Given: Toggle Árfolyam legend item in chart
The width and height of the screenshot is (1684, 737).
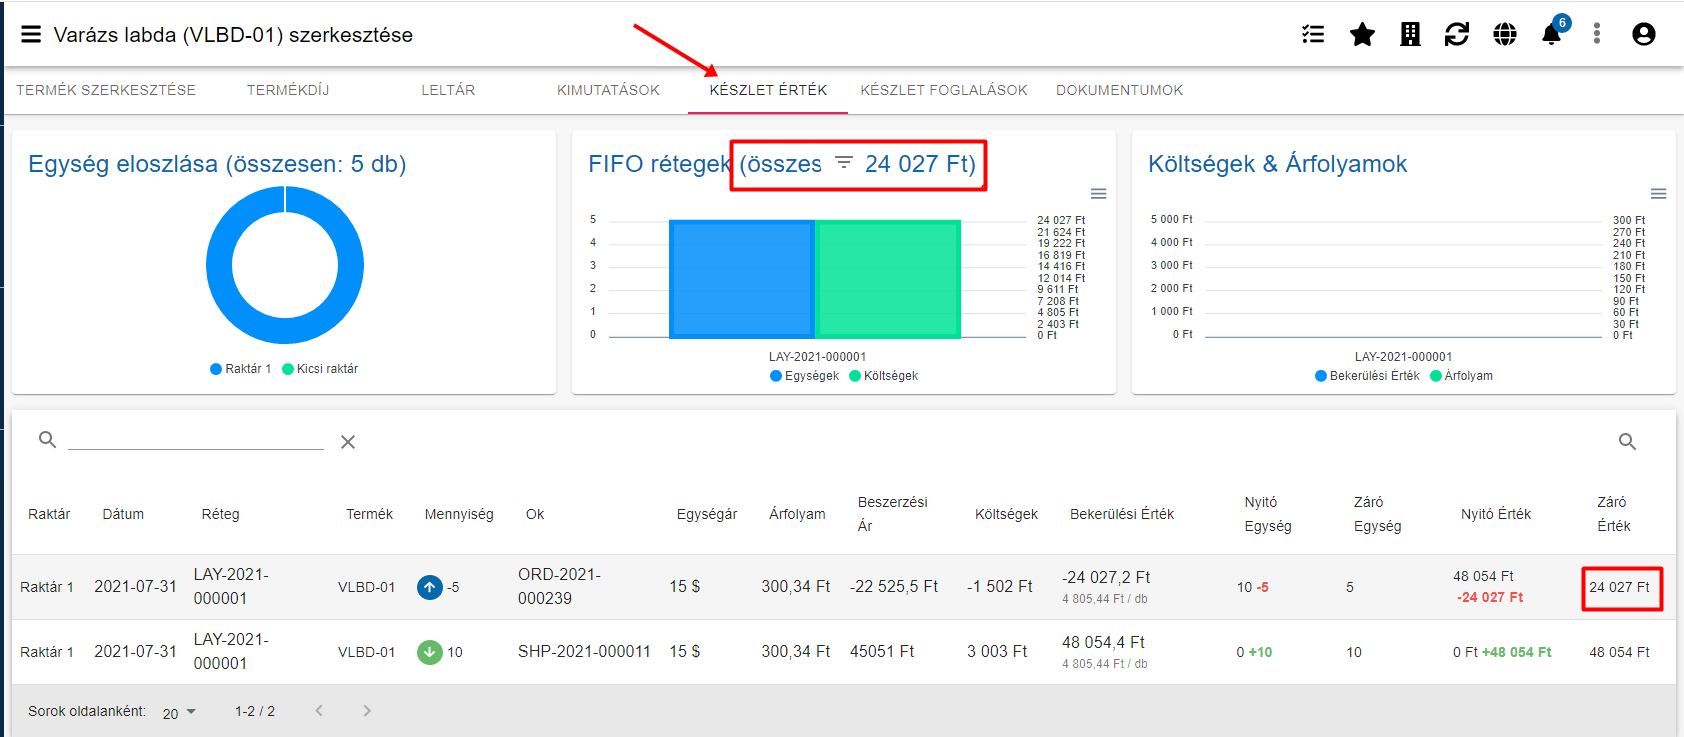Looking at the screenshot, I should click(x=1462, y=376).
